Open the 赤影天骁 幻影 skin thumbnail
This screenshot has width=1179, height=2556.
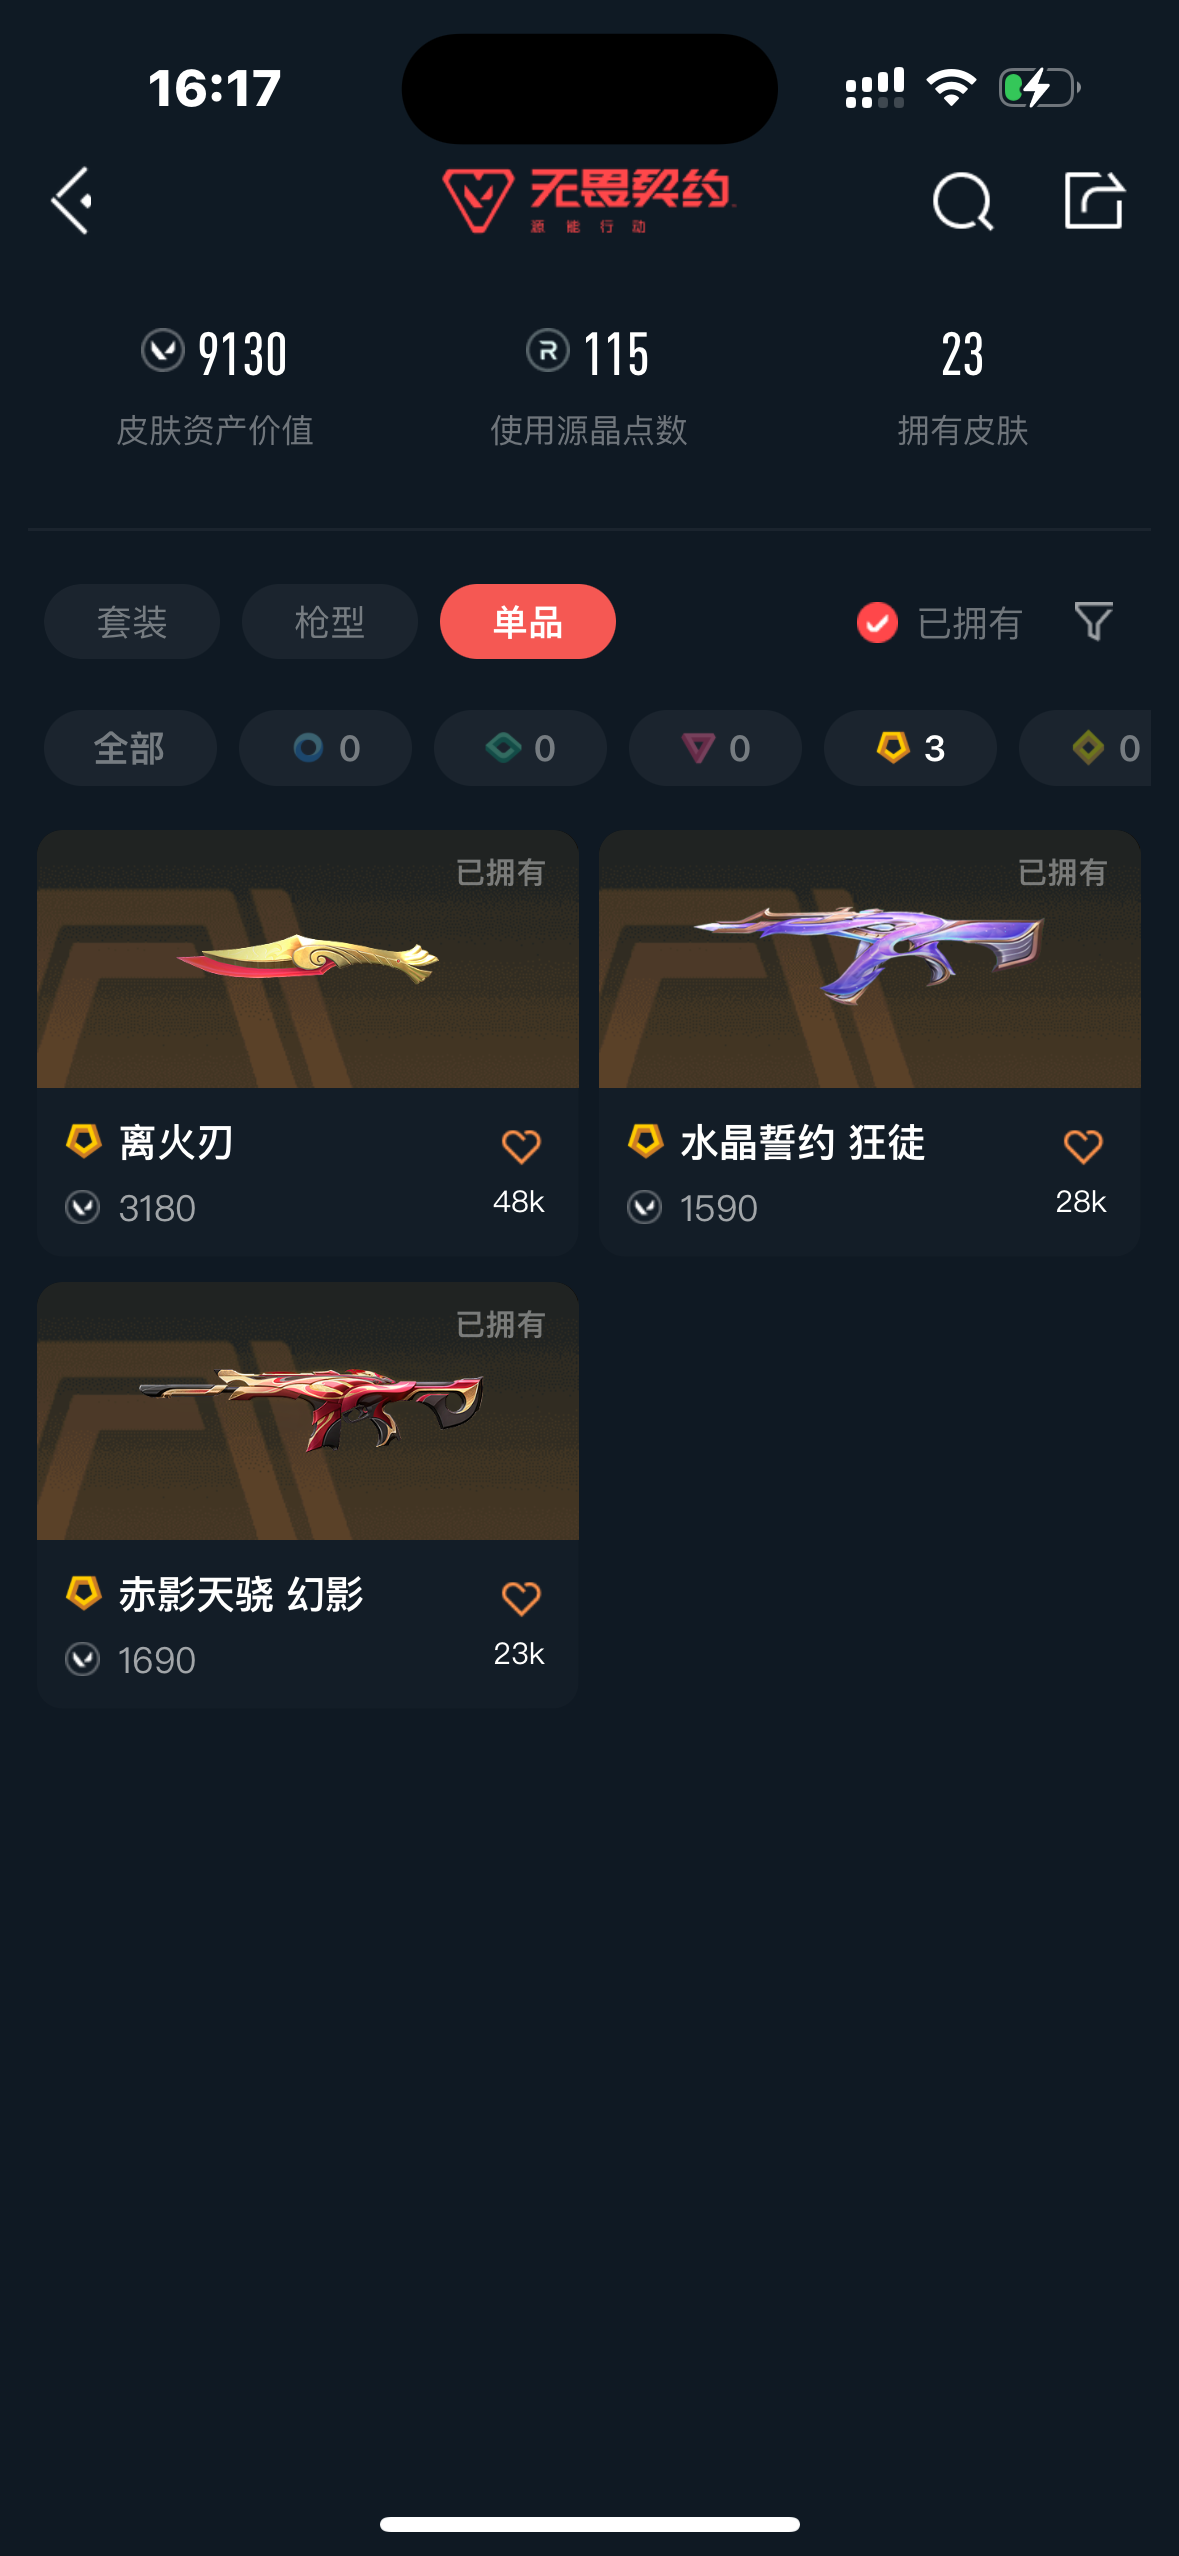[x=308, y=1411]
